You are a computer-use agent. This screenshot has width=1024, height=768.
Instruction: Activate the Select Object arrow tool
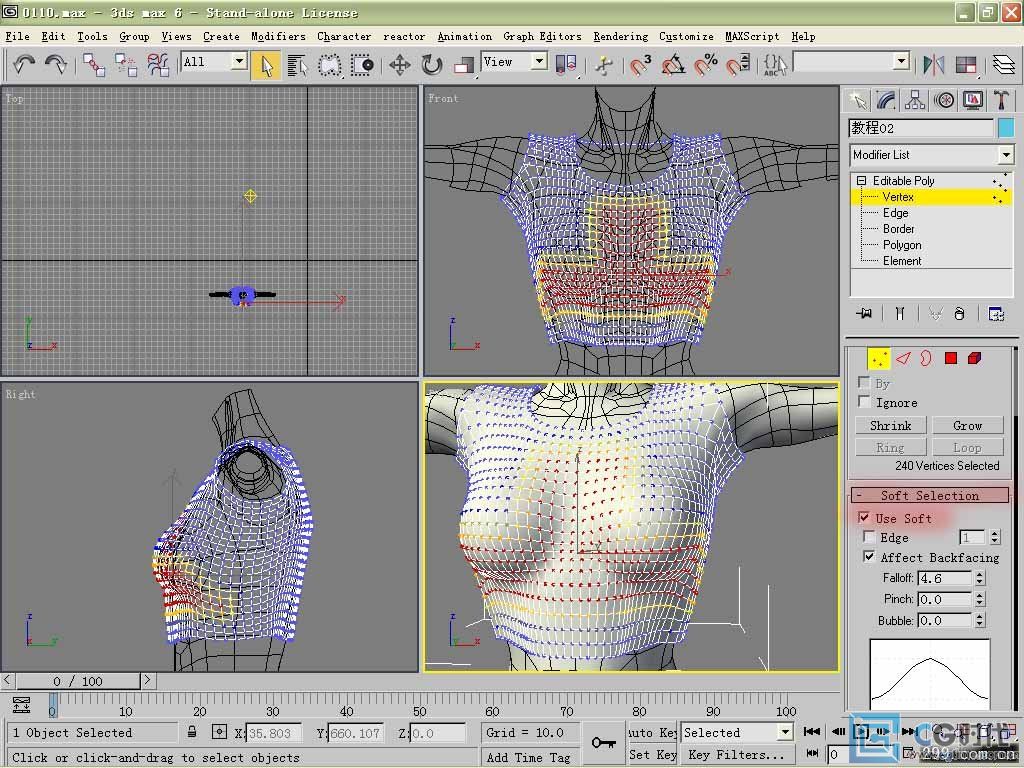click(266, 65)
